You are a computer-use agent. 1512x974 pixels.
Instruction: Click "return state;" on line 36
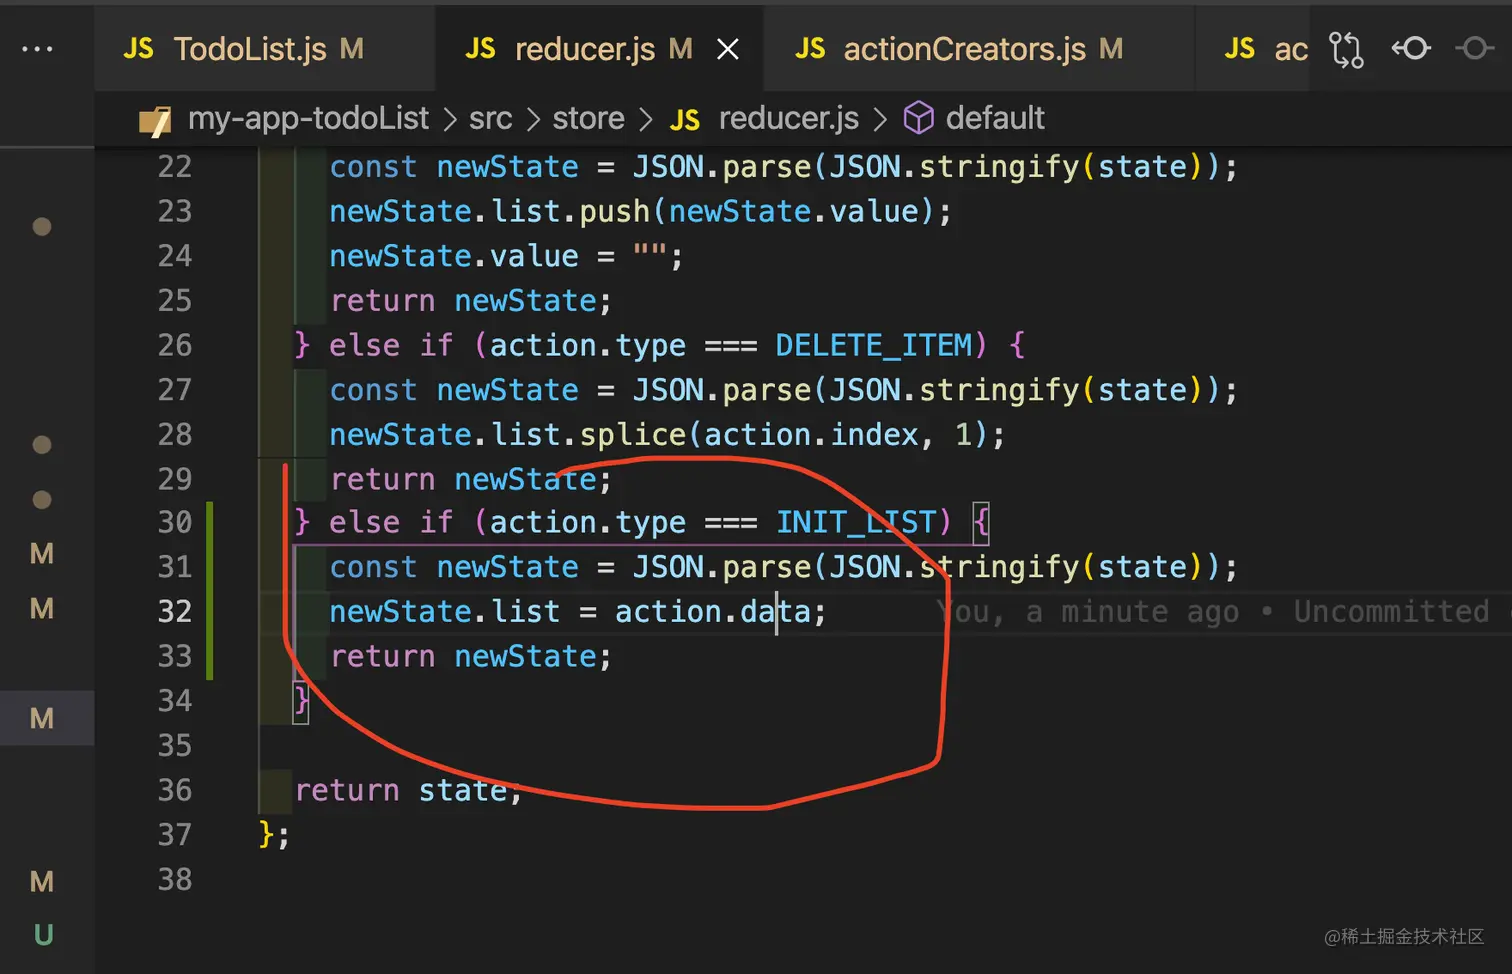coord(408,790)
